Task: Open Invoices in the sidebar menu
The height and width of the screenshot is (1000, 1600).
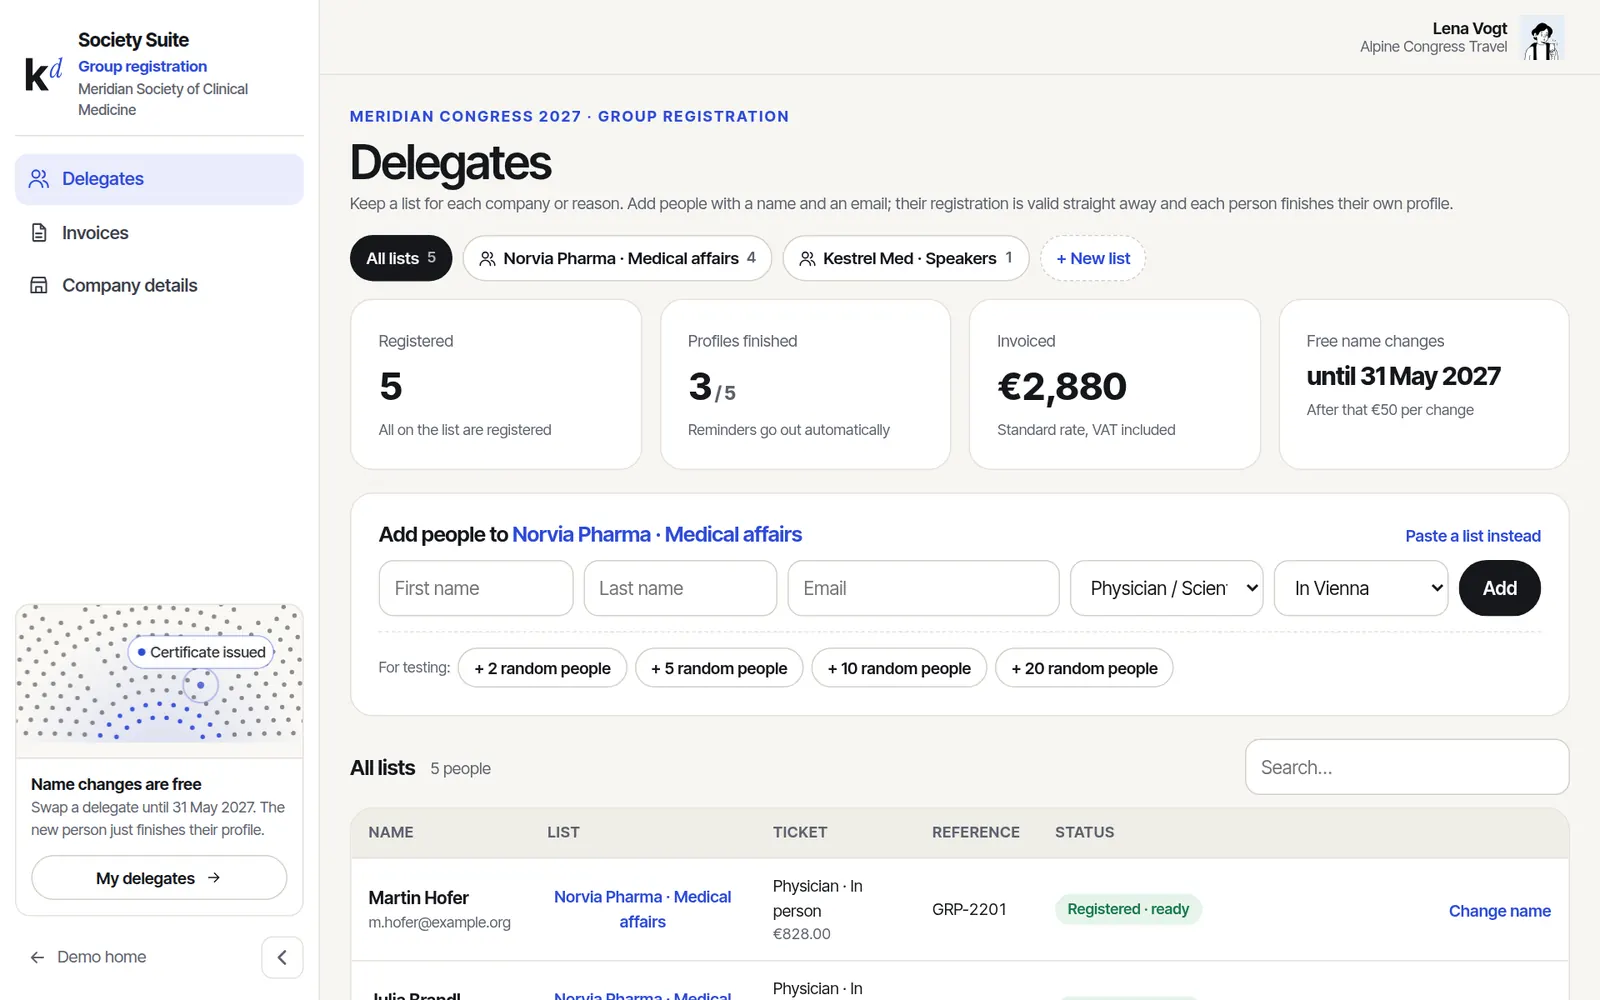Action: point(159,233)
